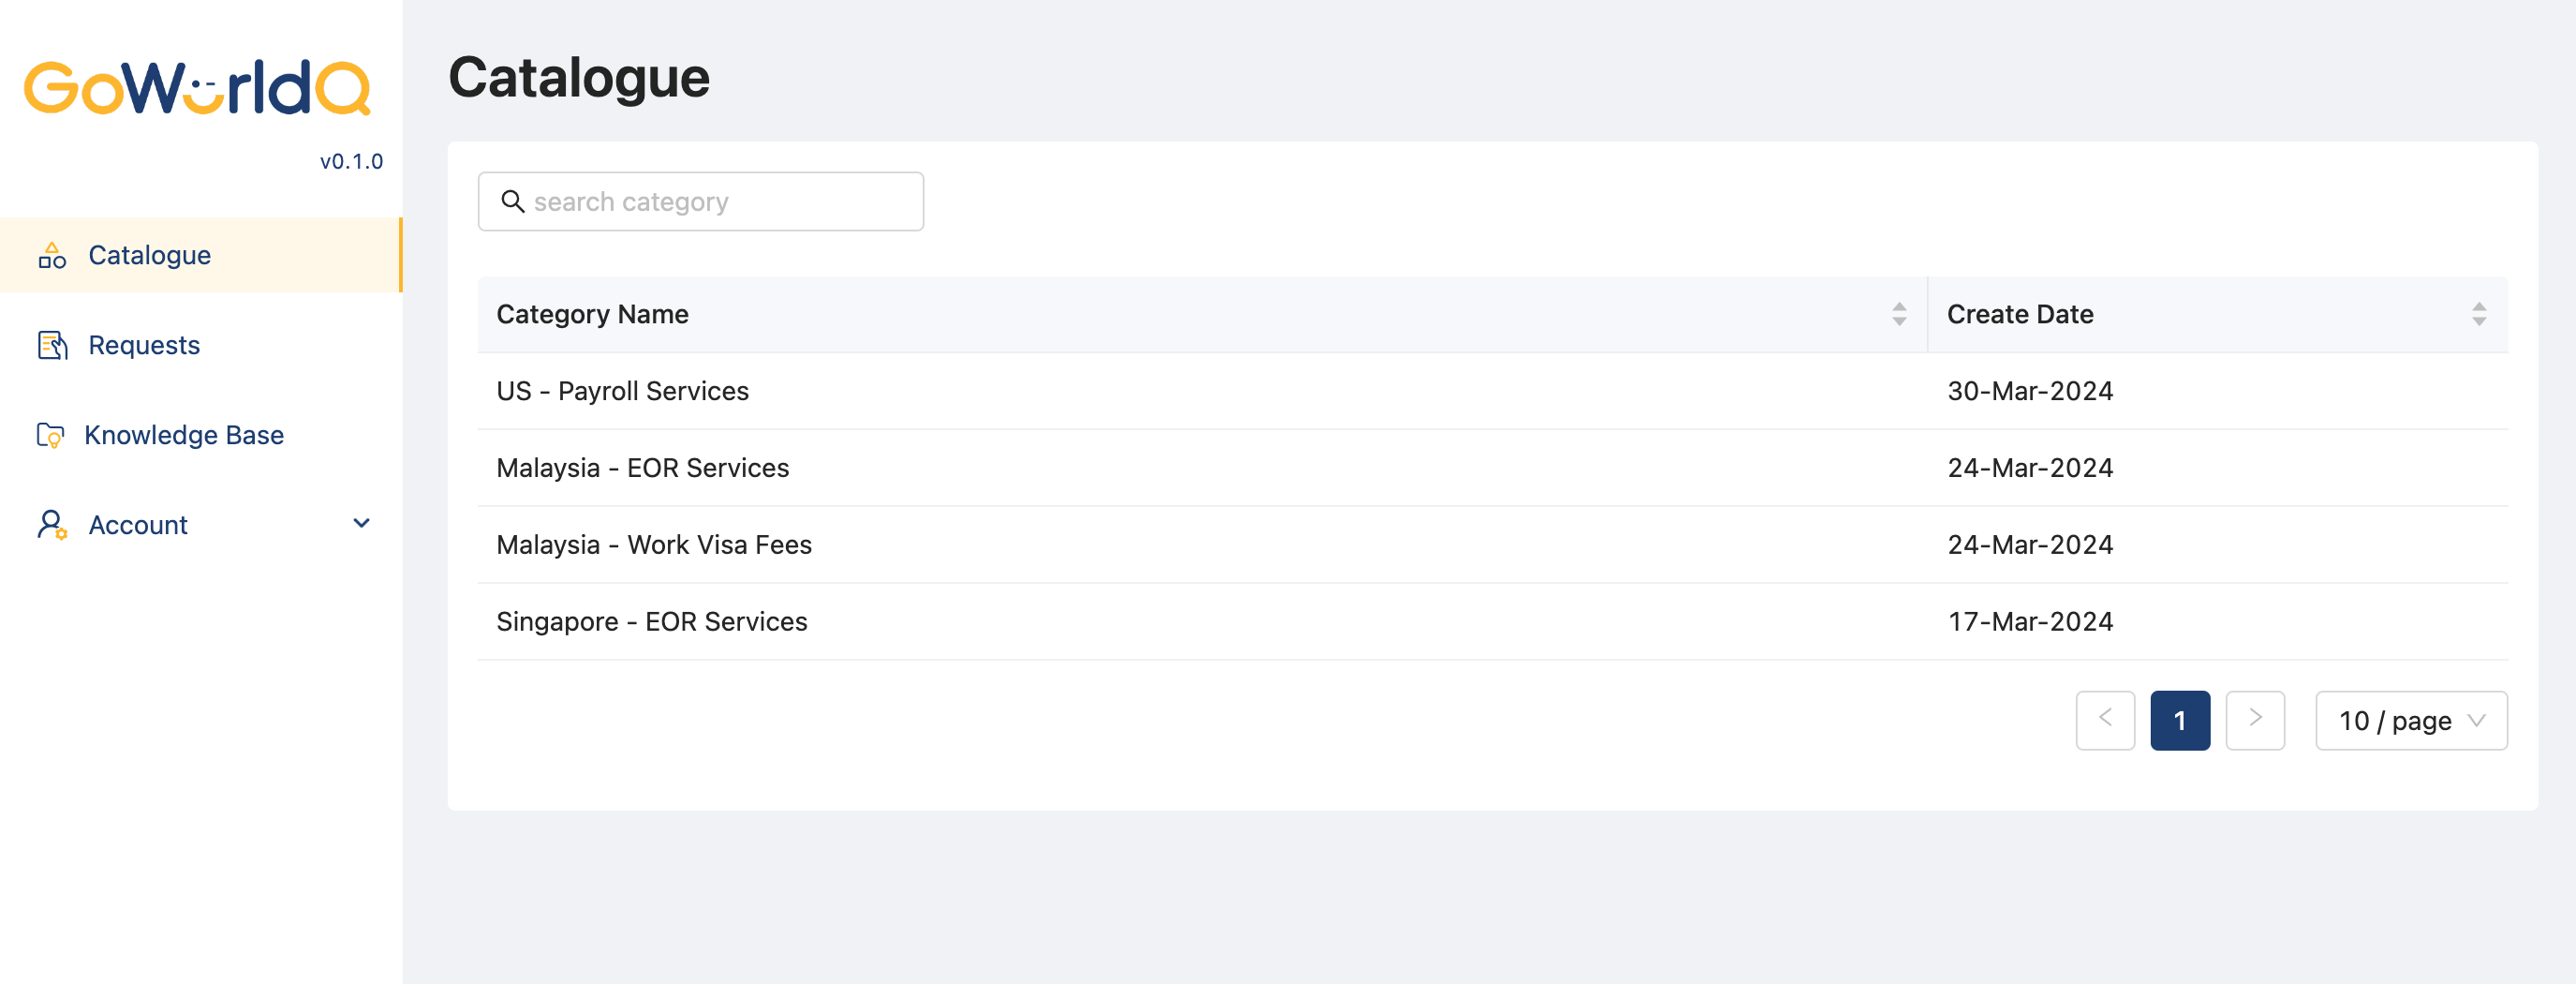2576x984 pixels.
Task: Sort by Create Date arrows
Action: coord(2479,314)
